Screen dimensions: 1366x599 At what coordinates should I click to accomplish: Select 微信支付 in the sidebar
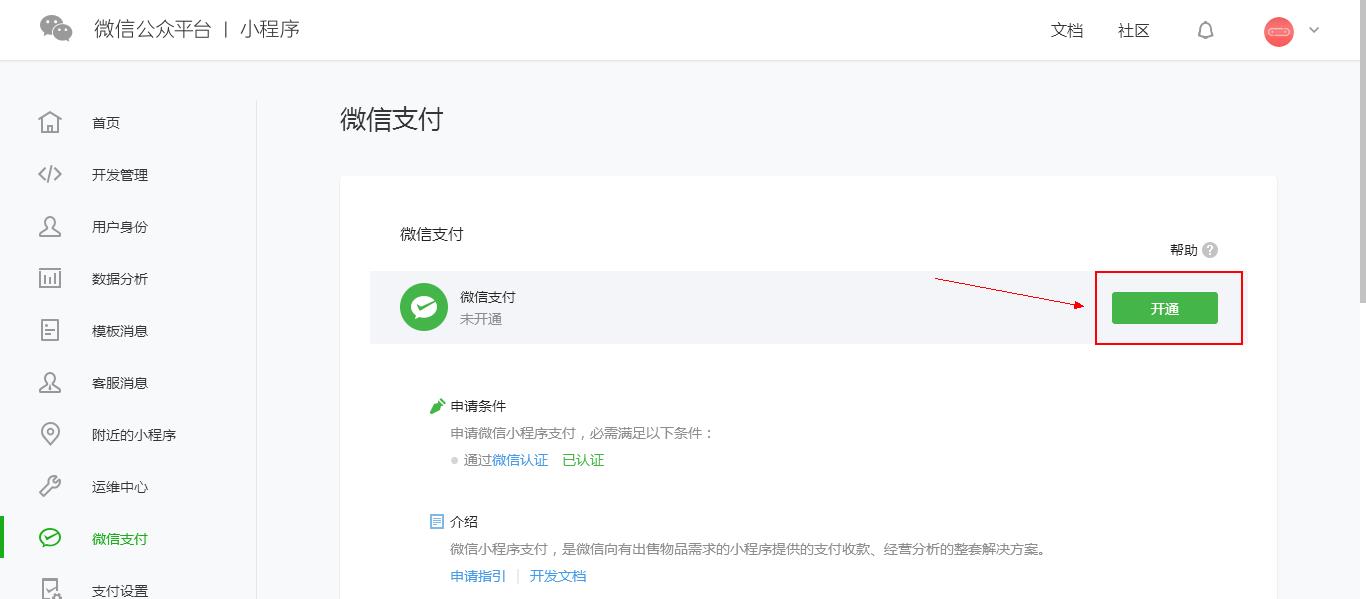(120, 539)
